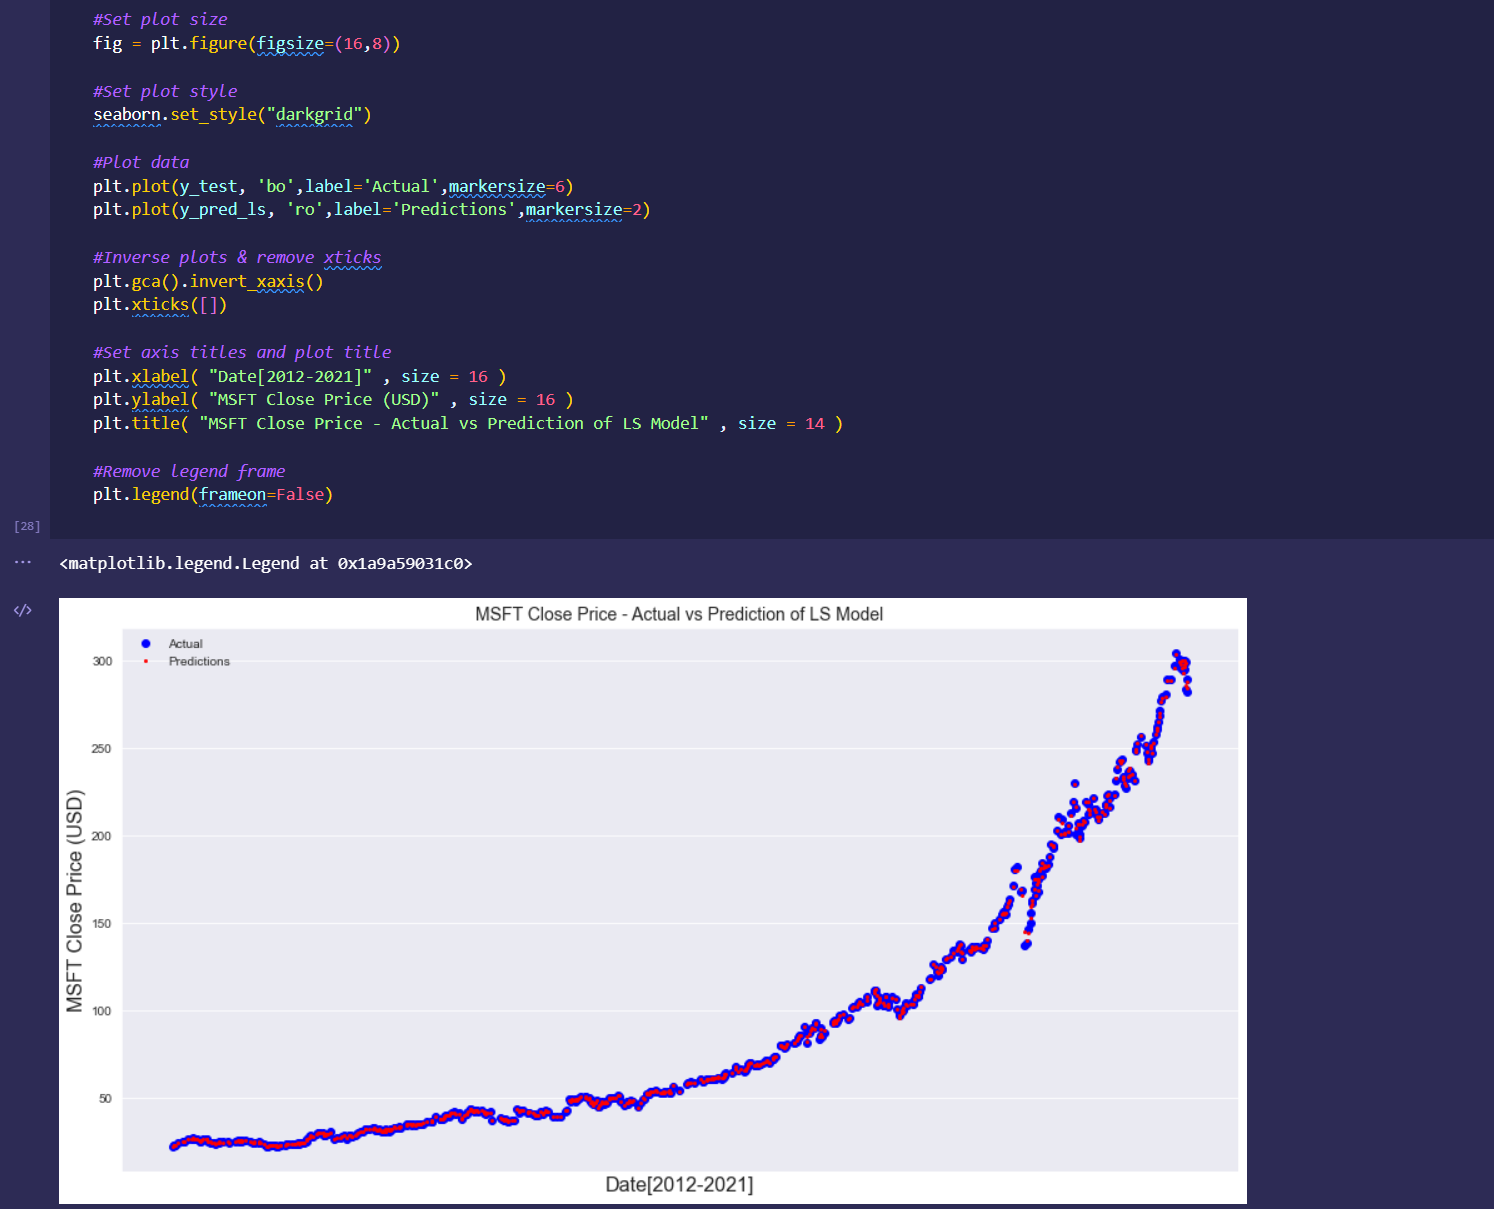Click the MSFT Close Price (USD) y-axis label
The width and height of the screenshot is (1494, 1209).
tap(75, 901)
